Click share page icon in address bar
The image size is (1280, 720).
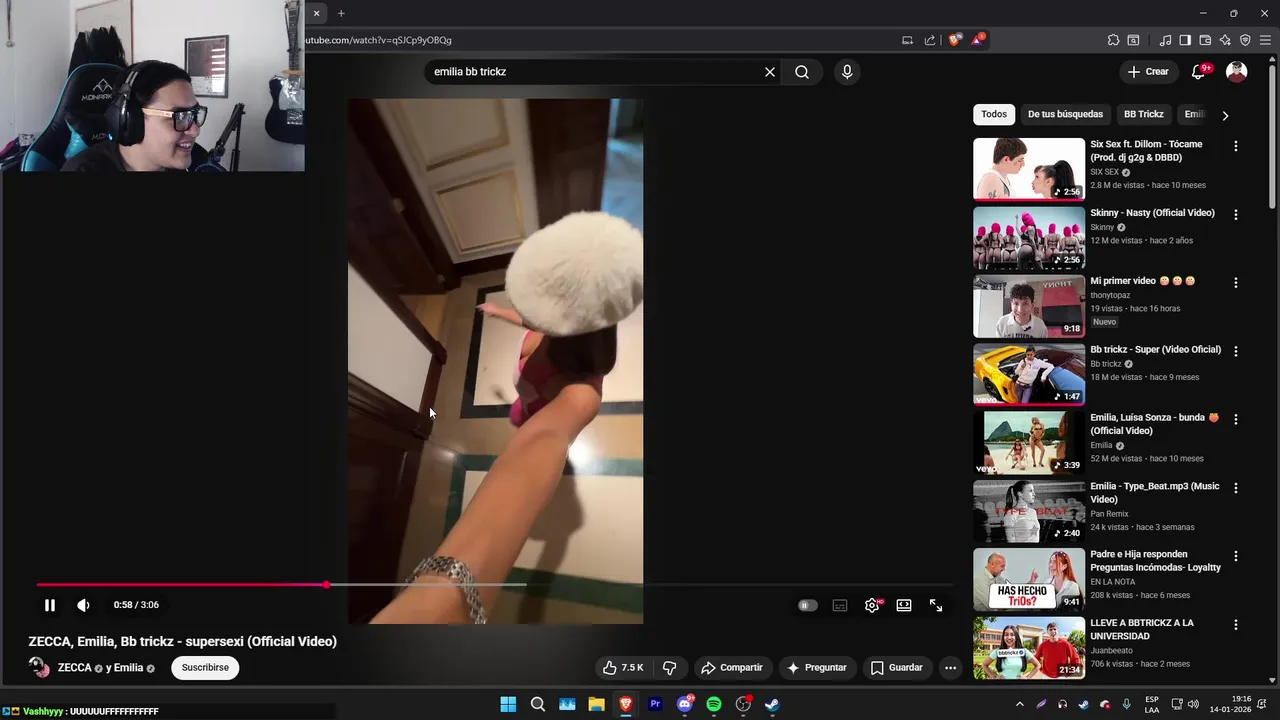930,40
